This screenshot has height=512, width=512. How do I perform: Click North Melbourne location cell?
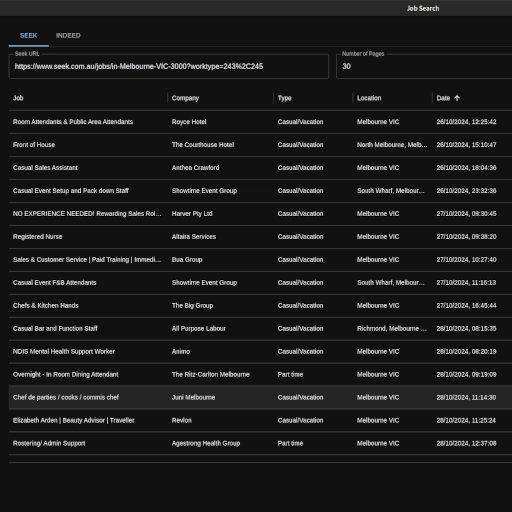[x=392, y=145]
